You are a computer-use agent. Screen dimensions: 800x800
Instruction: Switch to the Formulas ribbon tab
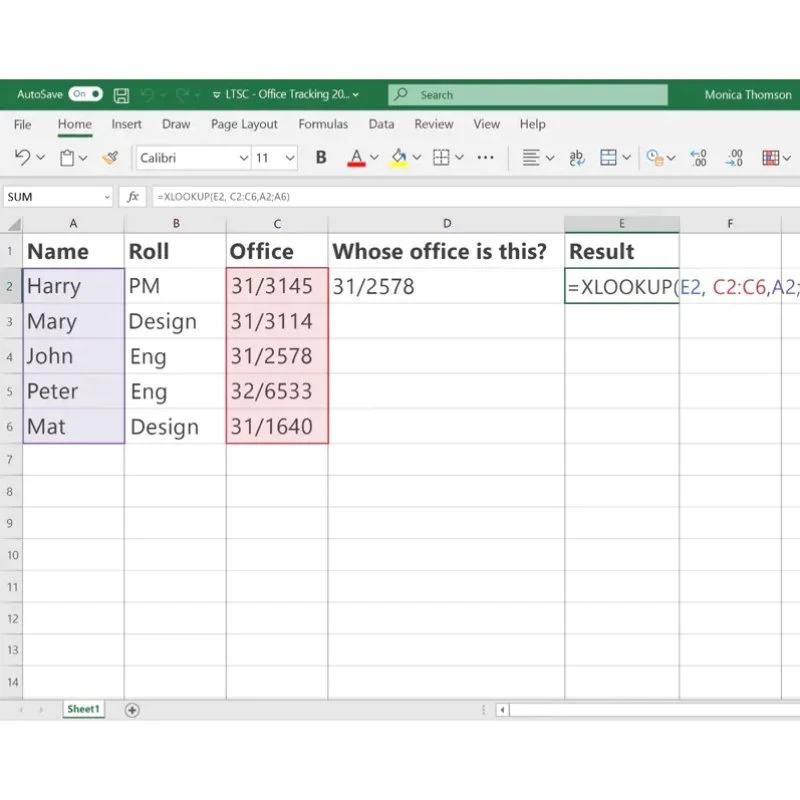(323, 124)
